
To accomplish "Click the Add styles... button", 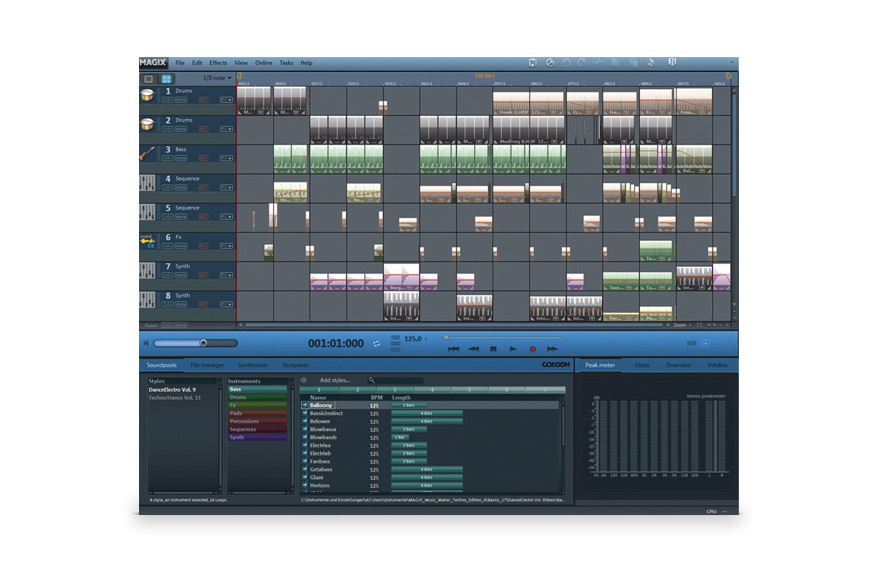I will tap(336, 380).
